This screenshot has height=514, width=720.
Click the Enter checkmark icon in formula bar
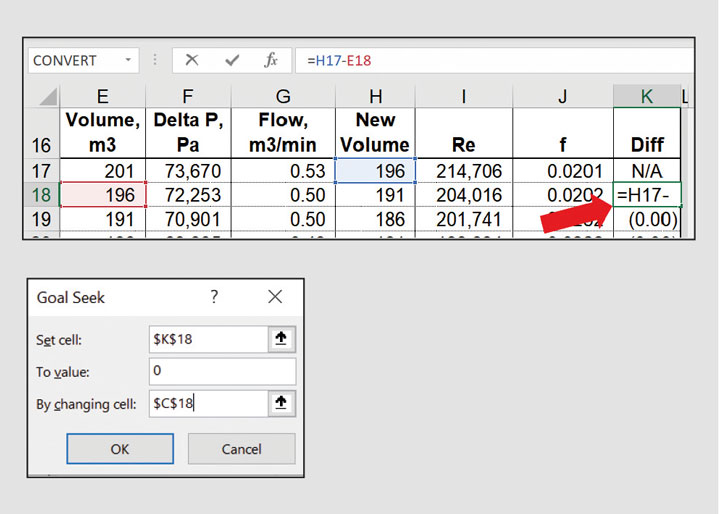pos(232,61)
